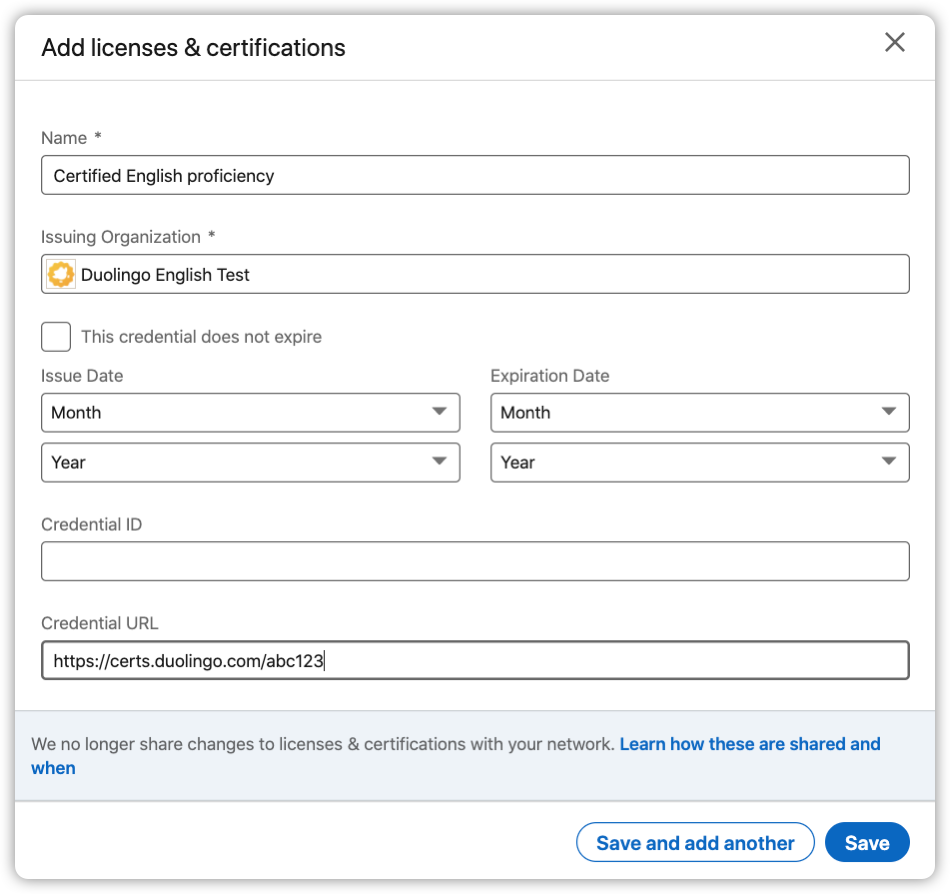Close the Add licenses & certifications dialog
Screen dimensions: 950x894
894,42
